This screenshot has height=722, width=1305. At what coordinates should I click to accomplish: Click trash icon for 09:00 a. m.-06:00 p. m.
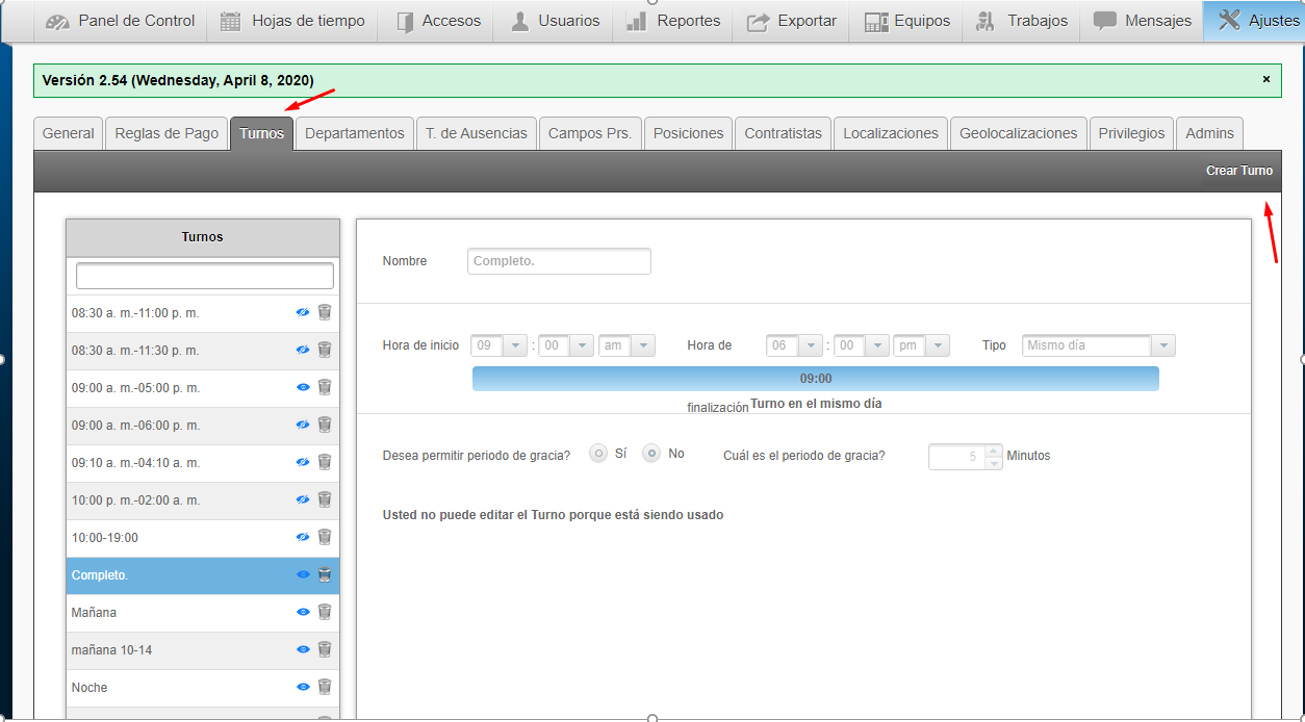[x=325, y=425]
